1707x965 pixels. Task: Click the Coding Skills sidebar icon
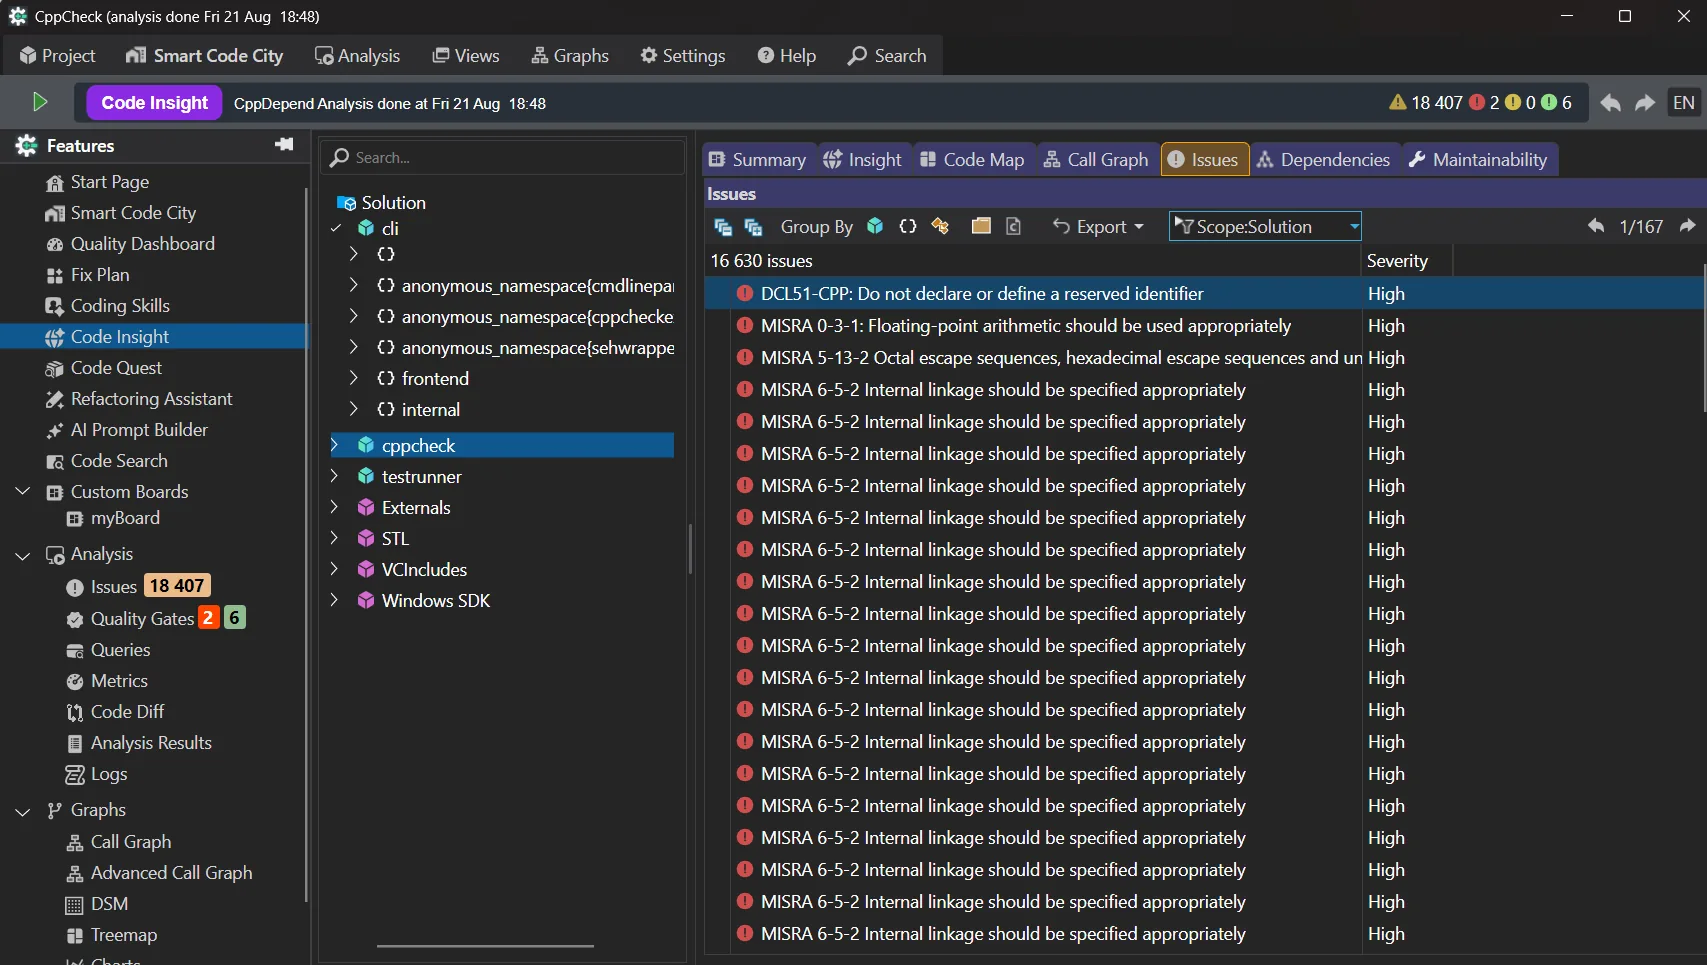[x=55, y=306]
